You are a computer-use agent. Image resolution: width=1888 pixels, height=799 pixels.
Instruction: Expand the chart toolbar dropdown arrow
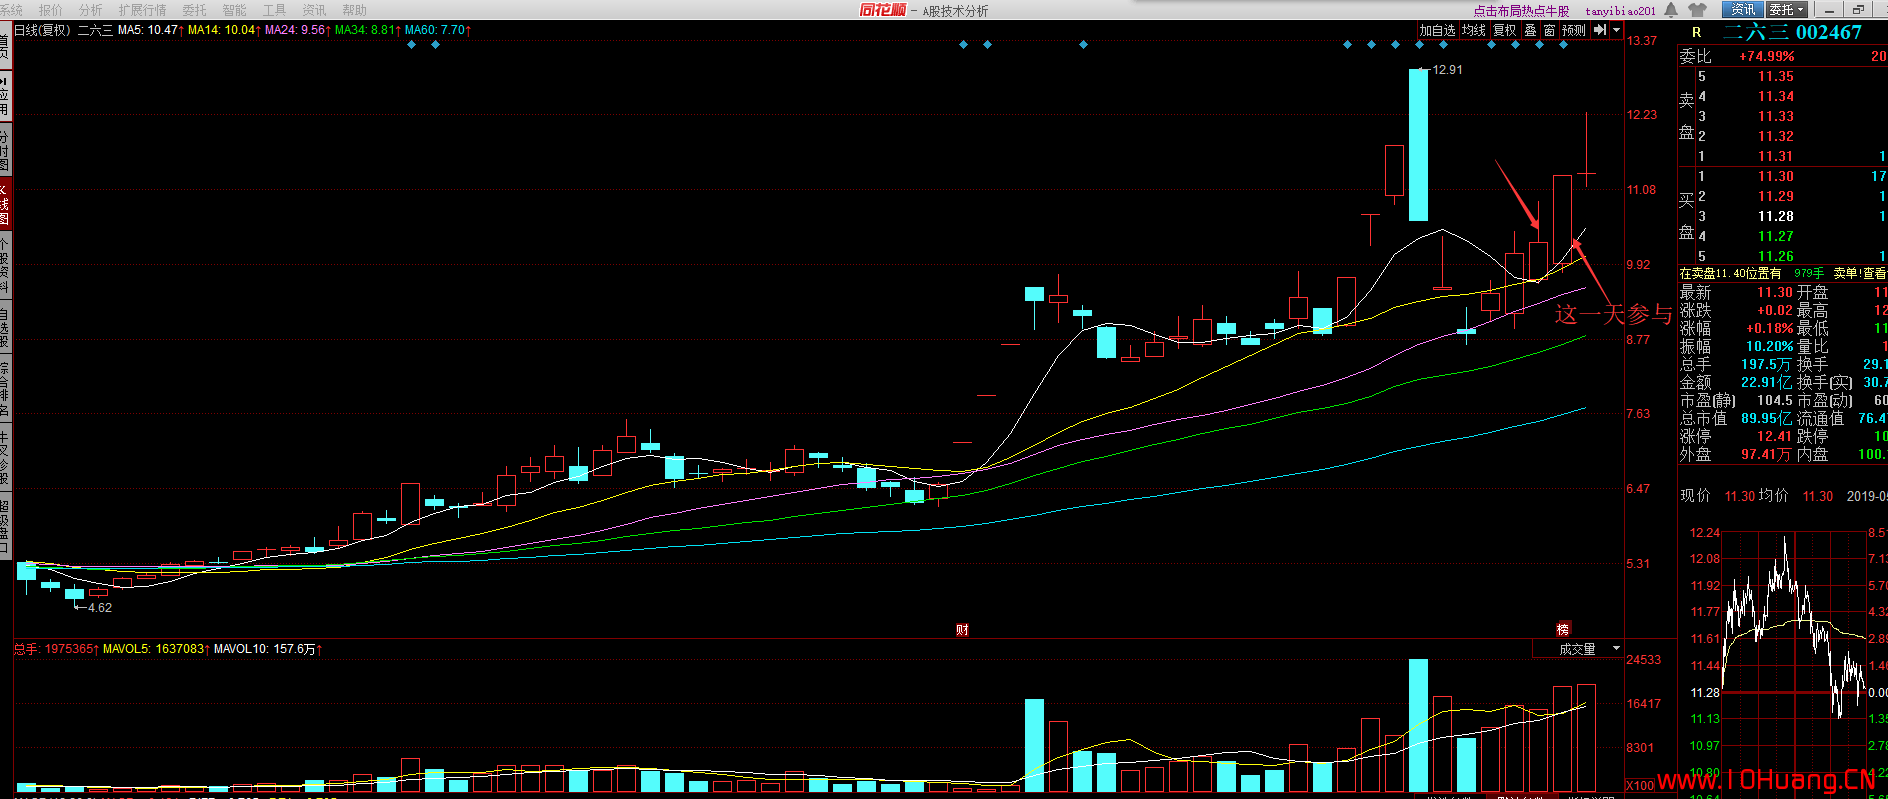pos(1616,30)
